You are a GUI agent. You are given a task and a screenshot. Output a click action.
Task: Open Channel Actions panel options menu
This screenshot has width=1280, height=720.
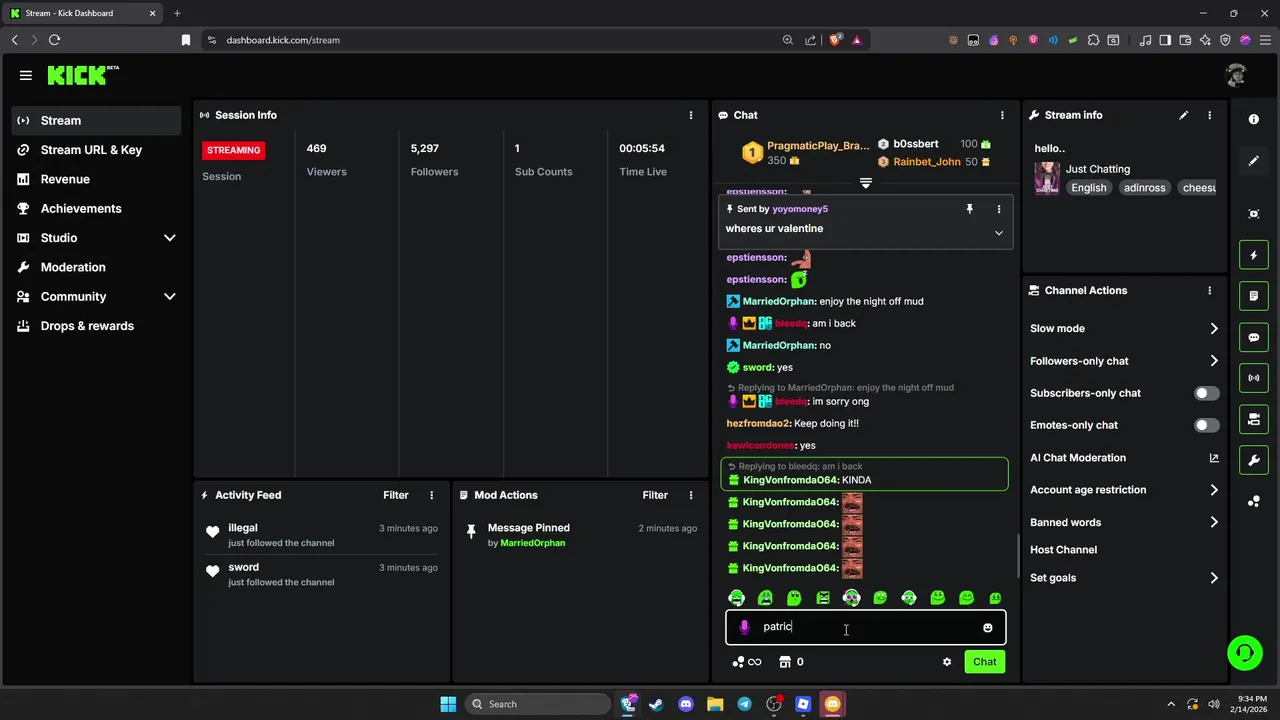tap(1209, 291)
